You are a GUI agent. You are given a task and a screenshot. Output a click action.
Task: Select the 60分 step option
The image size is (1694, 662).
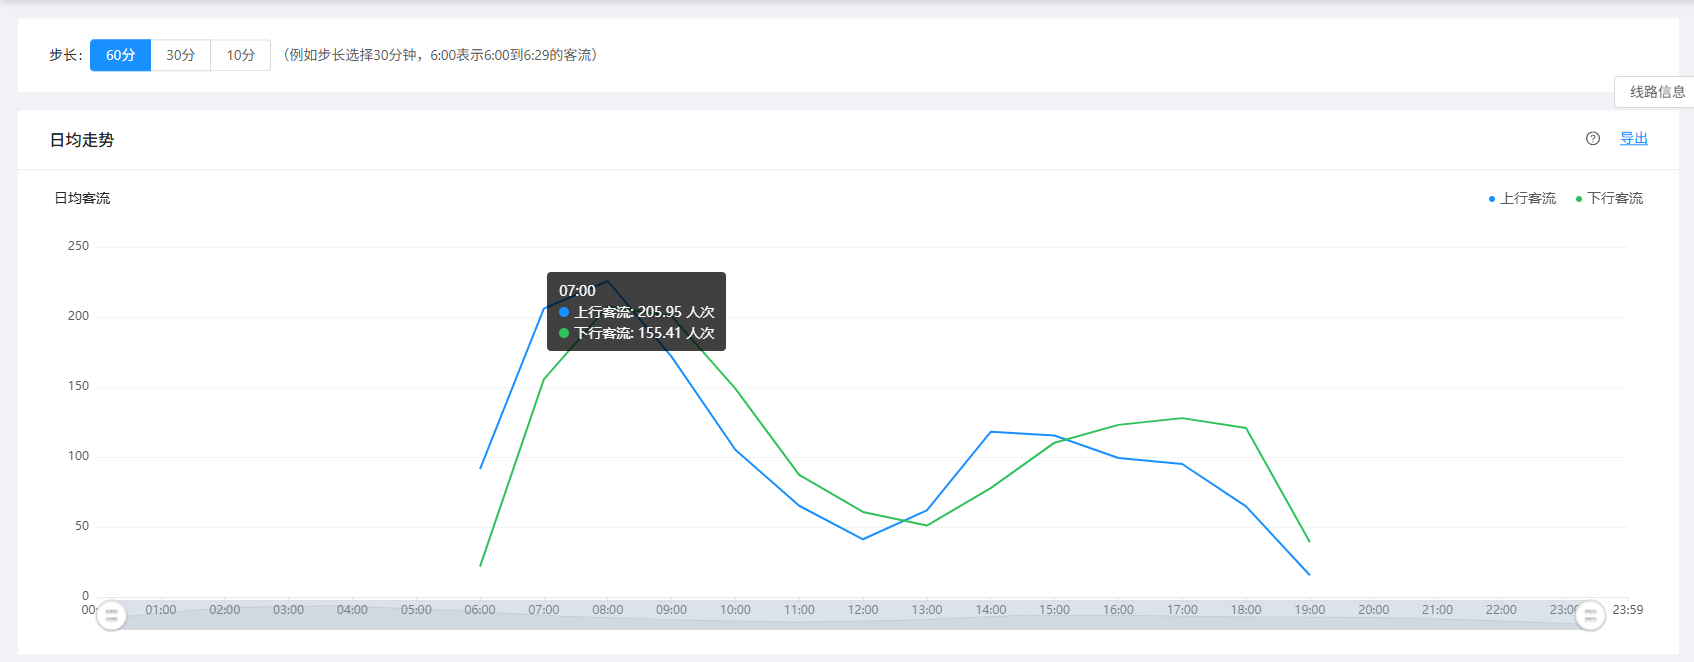click(x=120, y=55)
